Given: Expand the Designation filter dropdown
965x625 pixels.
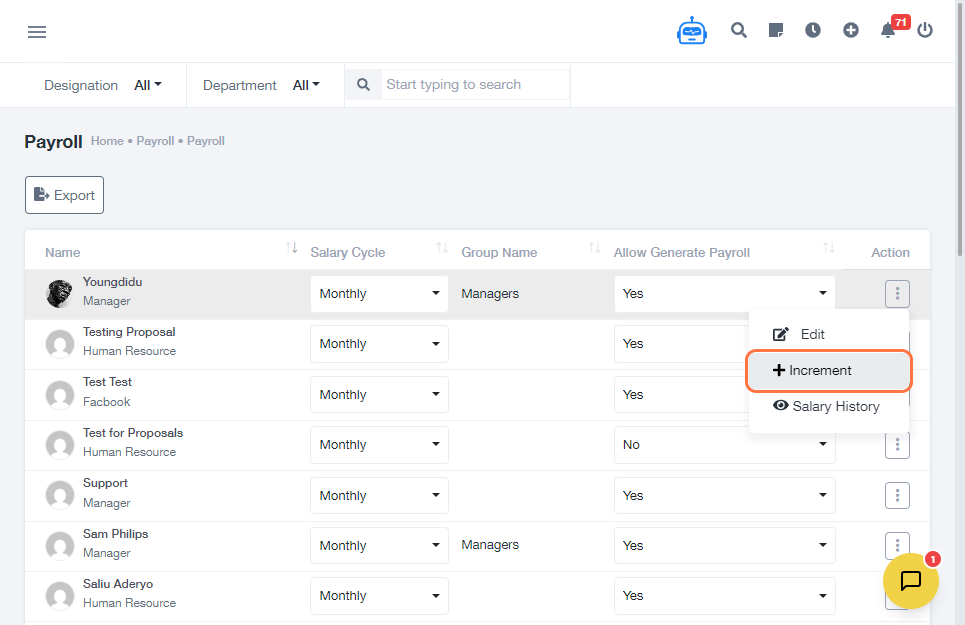Looking at the screenshot, I should coord(148,85).
